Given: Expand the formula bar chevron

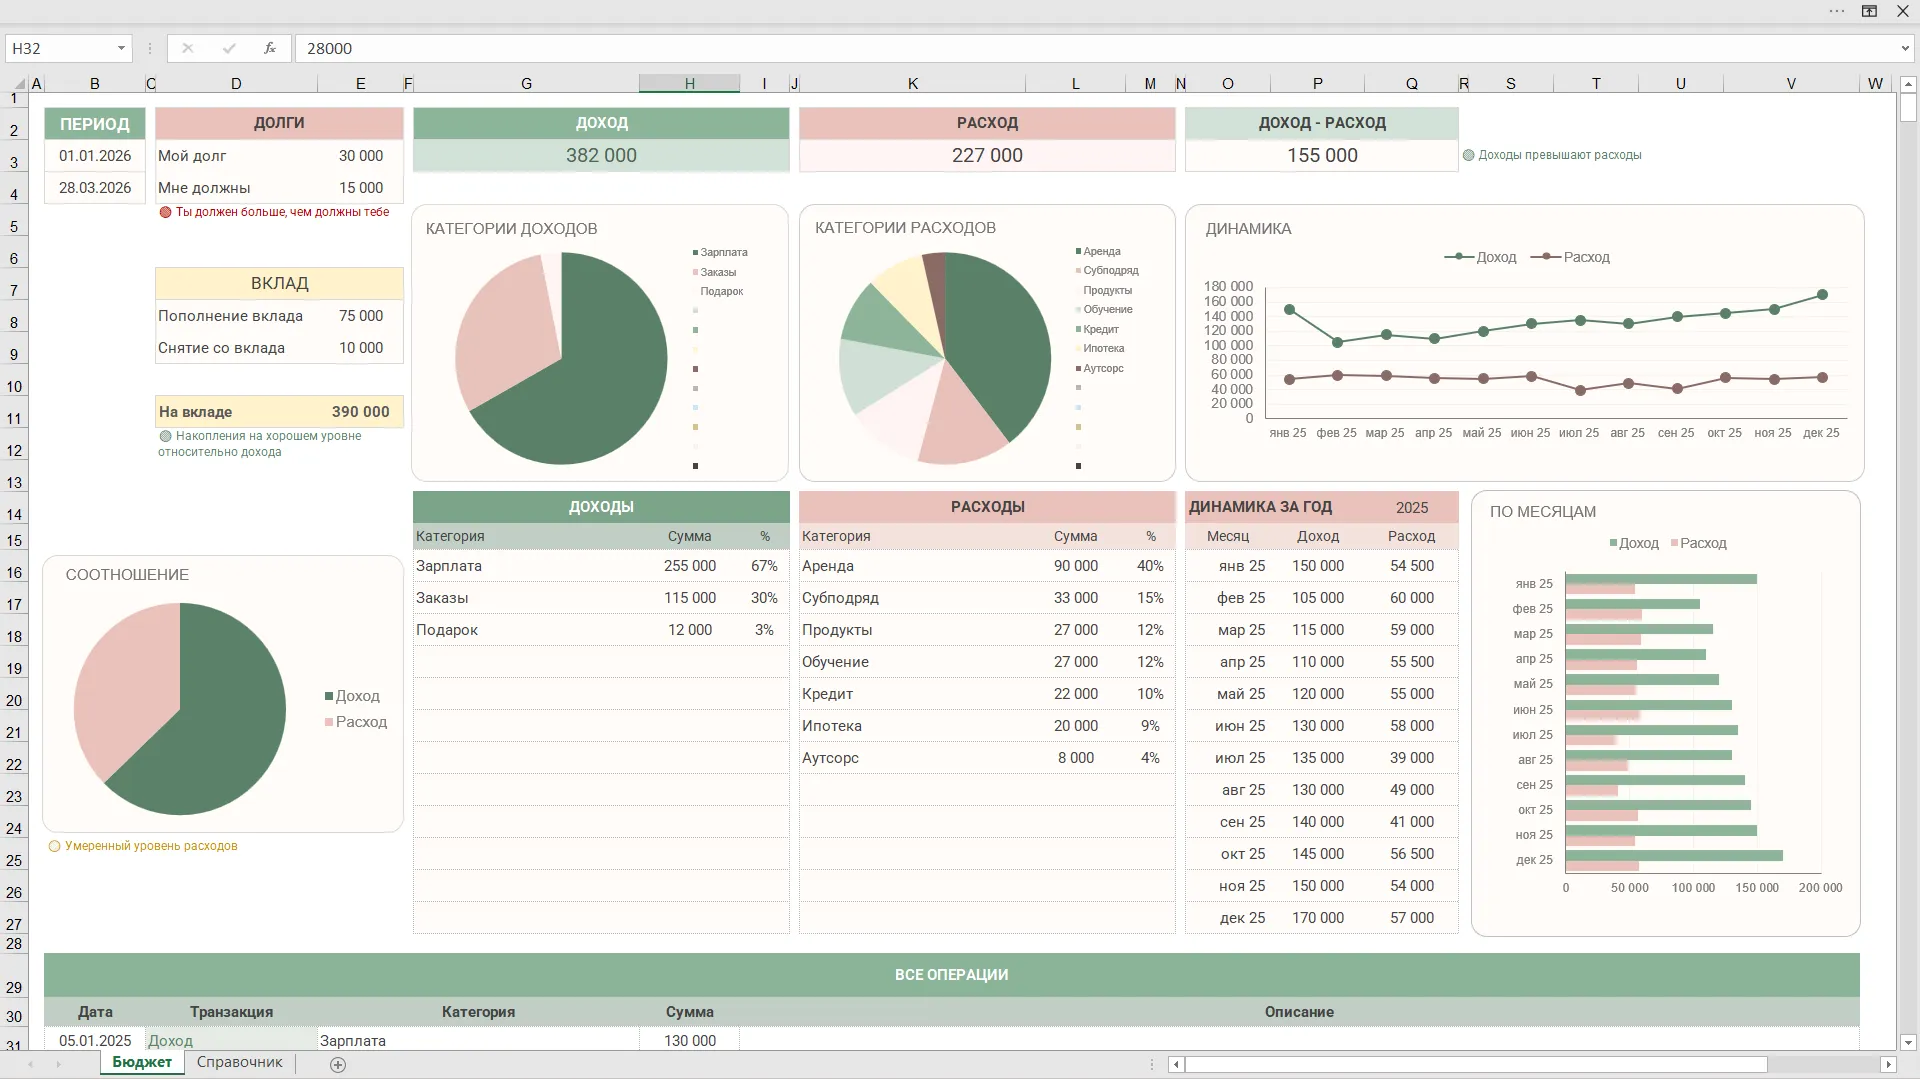Looking at the screenshot, I should [1905, 48].
